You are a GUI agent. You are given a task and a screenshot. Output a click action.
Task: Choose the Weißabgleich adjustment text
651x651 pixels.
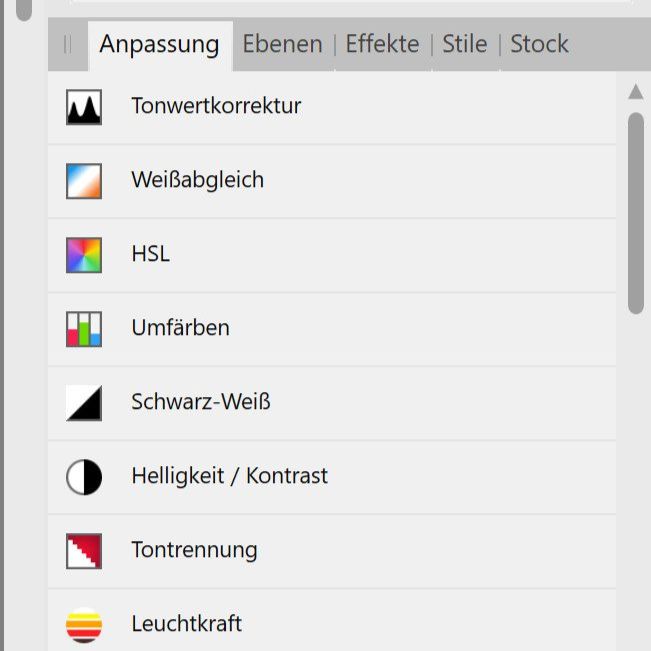pyautogui.click(x=197, y=180)
